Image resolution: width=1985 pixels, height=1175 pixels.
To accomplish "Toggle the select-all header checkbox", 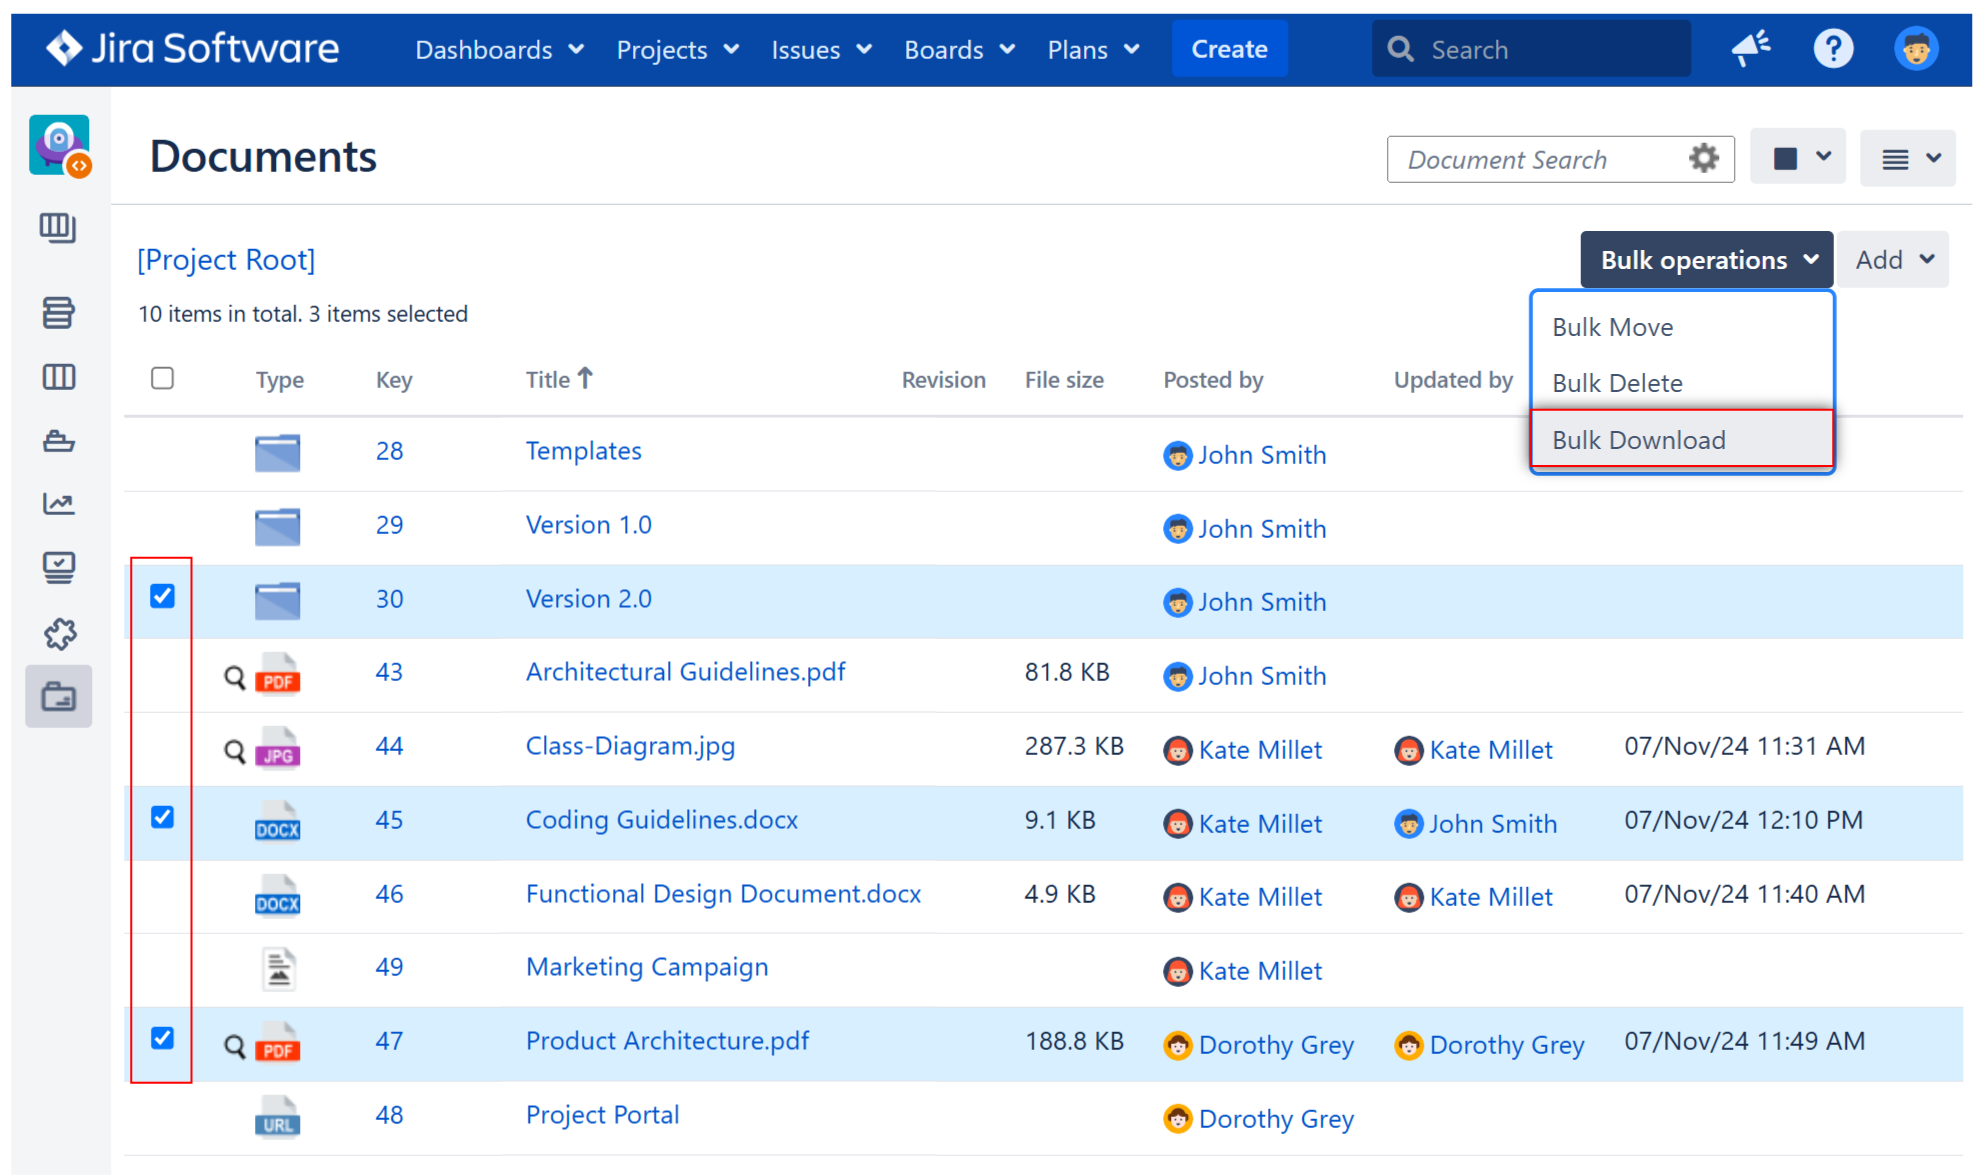I will (x=162, y=378).
